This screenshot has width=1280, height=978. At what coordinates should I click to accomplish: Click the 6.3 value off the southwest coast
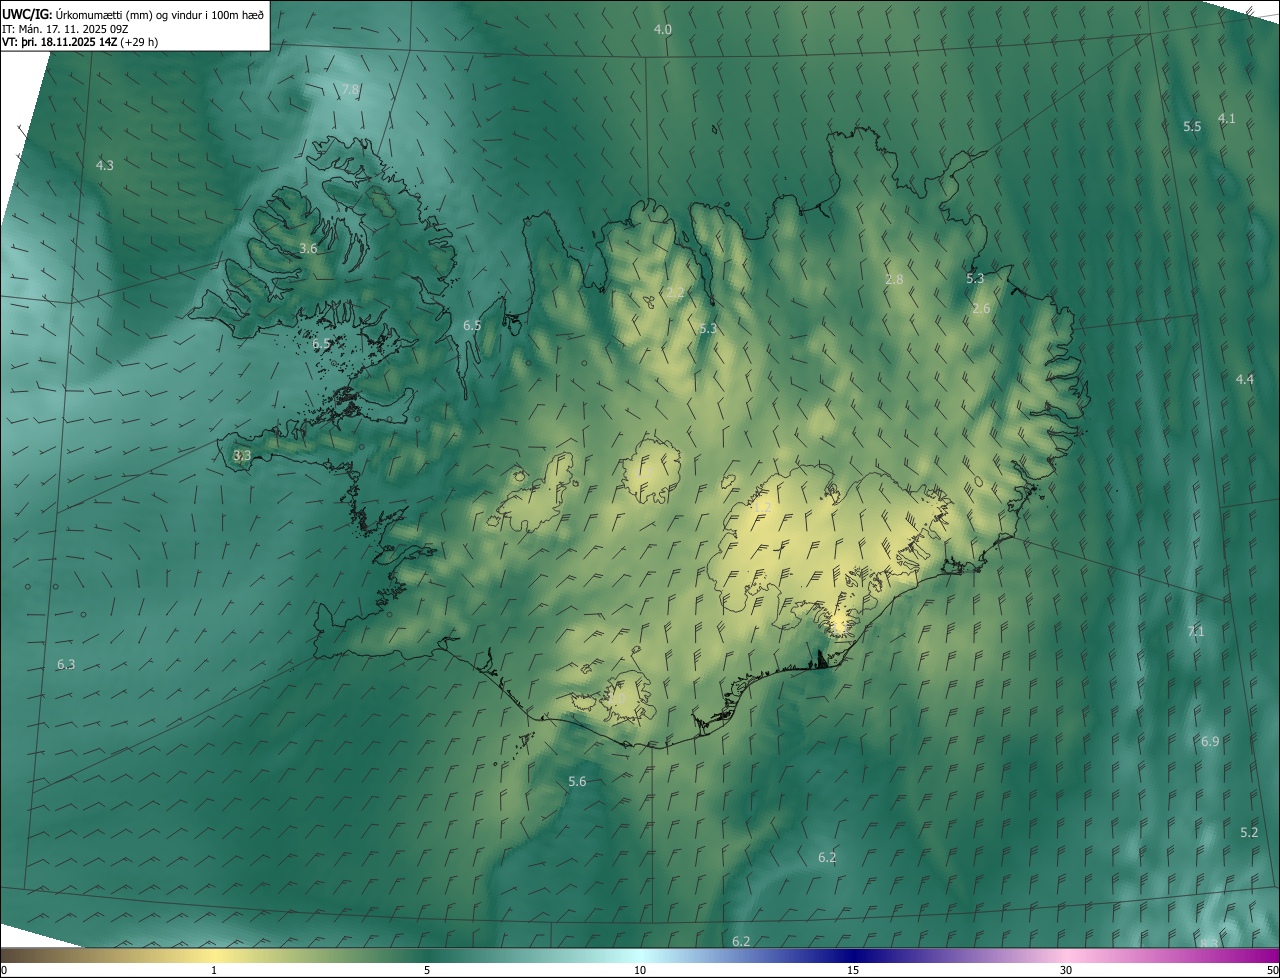coord(66,665)
